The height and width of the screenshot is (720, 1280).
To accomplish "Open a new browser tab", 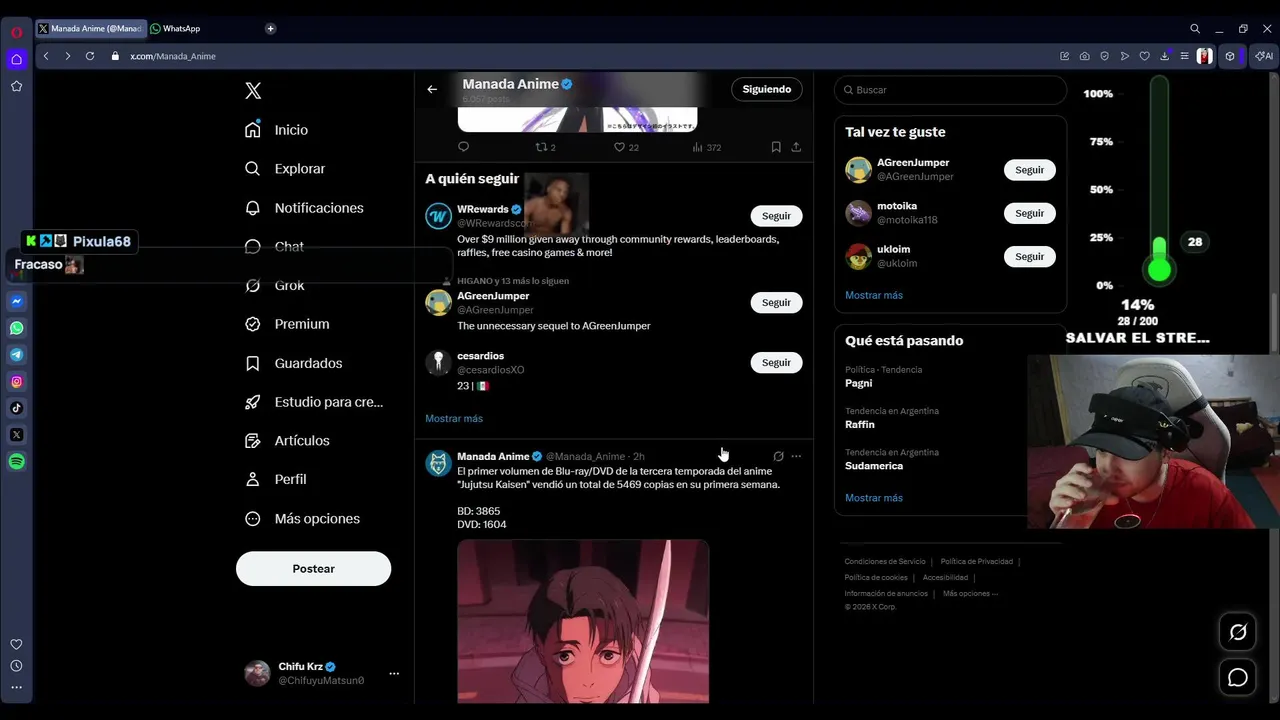I will 270,29.
